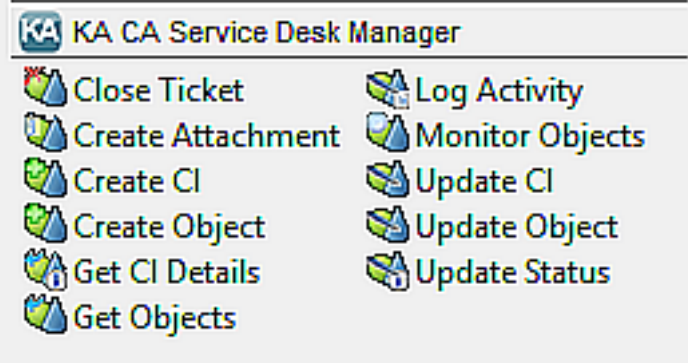The width and height of the screenshot is (688, 363).
Task: Choose the Get CI Details label
Action: click(167, 271)
